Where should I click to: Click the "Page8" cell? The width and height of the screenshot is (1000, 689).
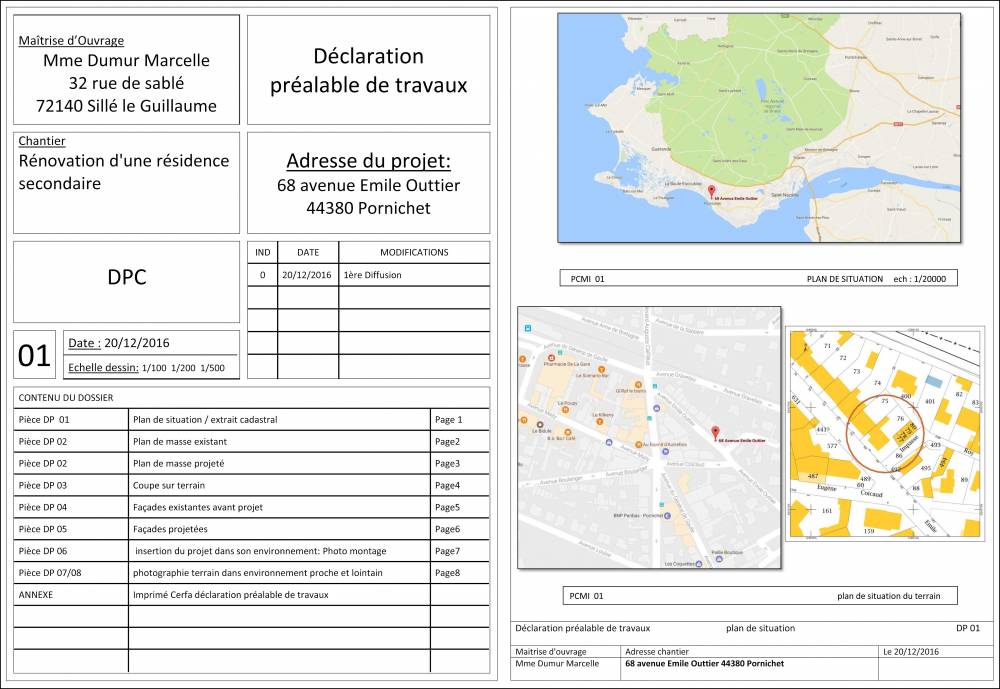[448, 573]
